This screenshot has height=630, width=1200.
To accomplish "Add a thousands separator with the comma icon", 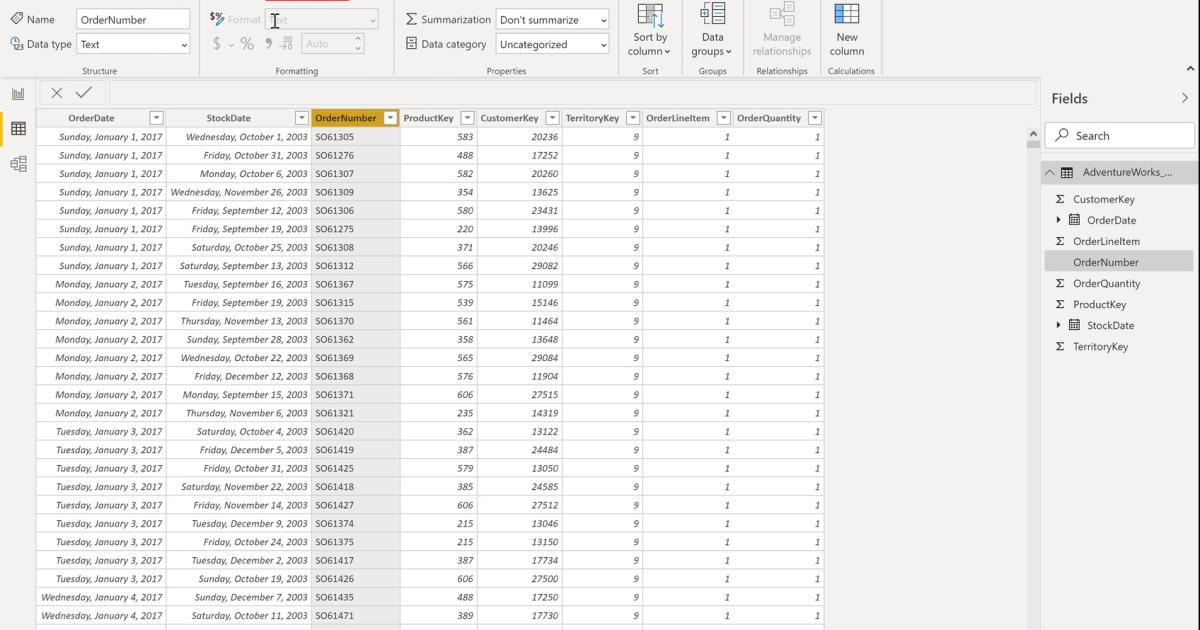I will pyautogui.click(x=268, y=44).
